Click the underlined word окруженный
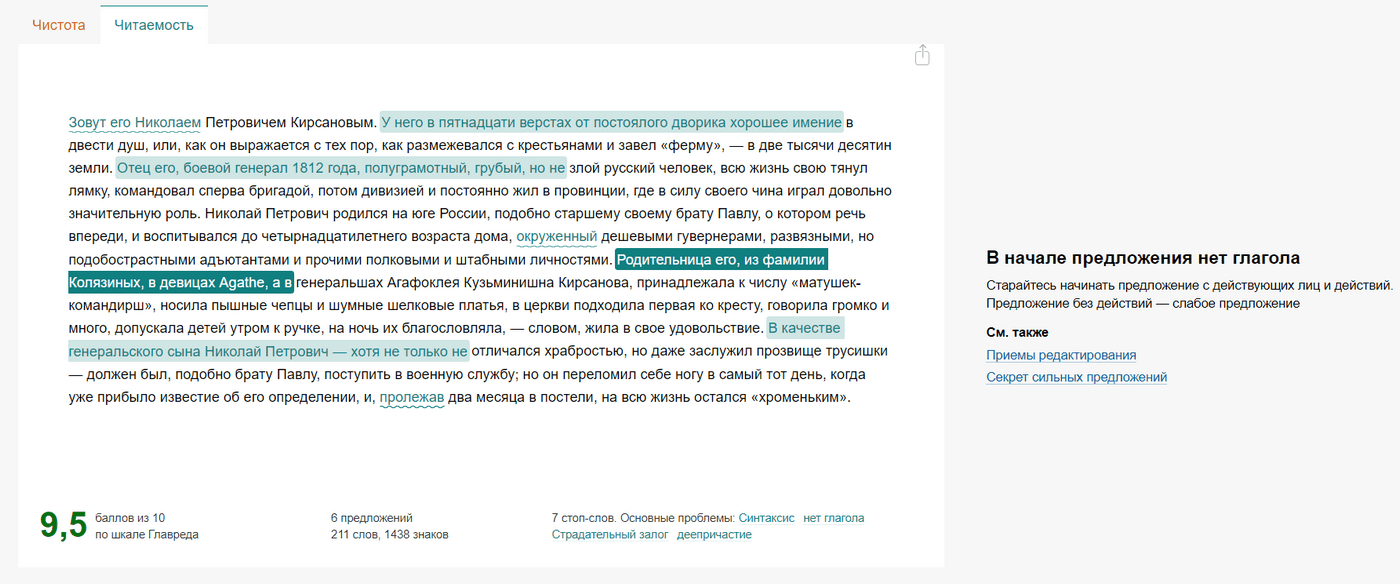This screenshot has height=584, width=1400. click(x=556, y=237)
